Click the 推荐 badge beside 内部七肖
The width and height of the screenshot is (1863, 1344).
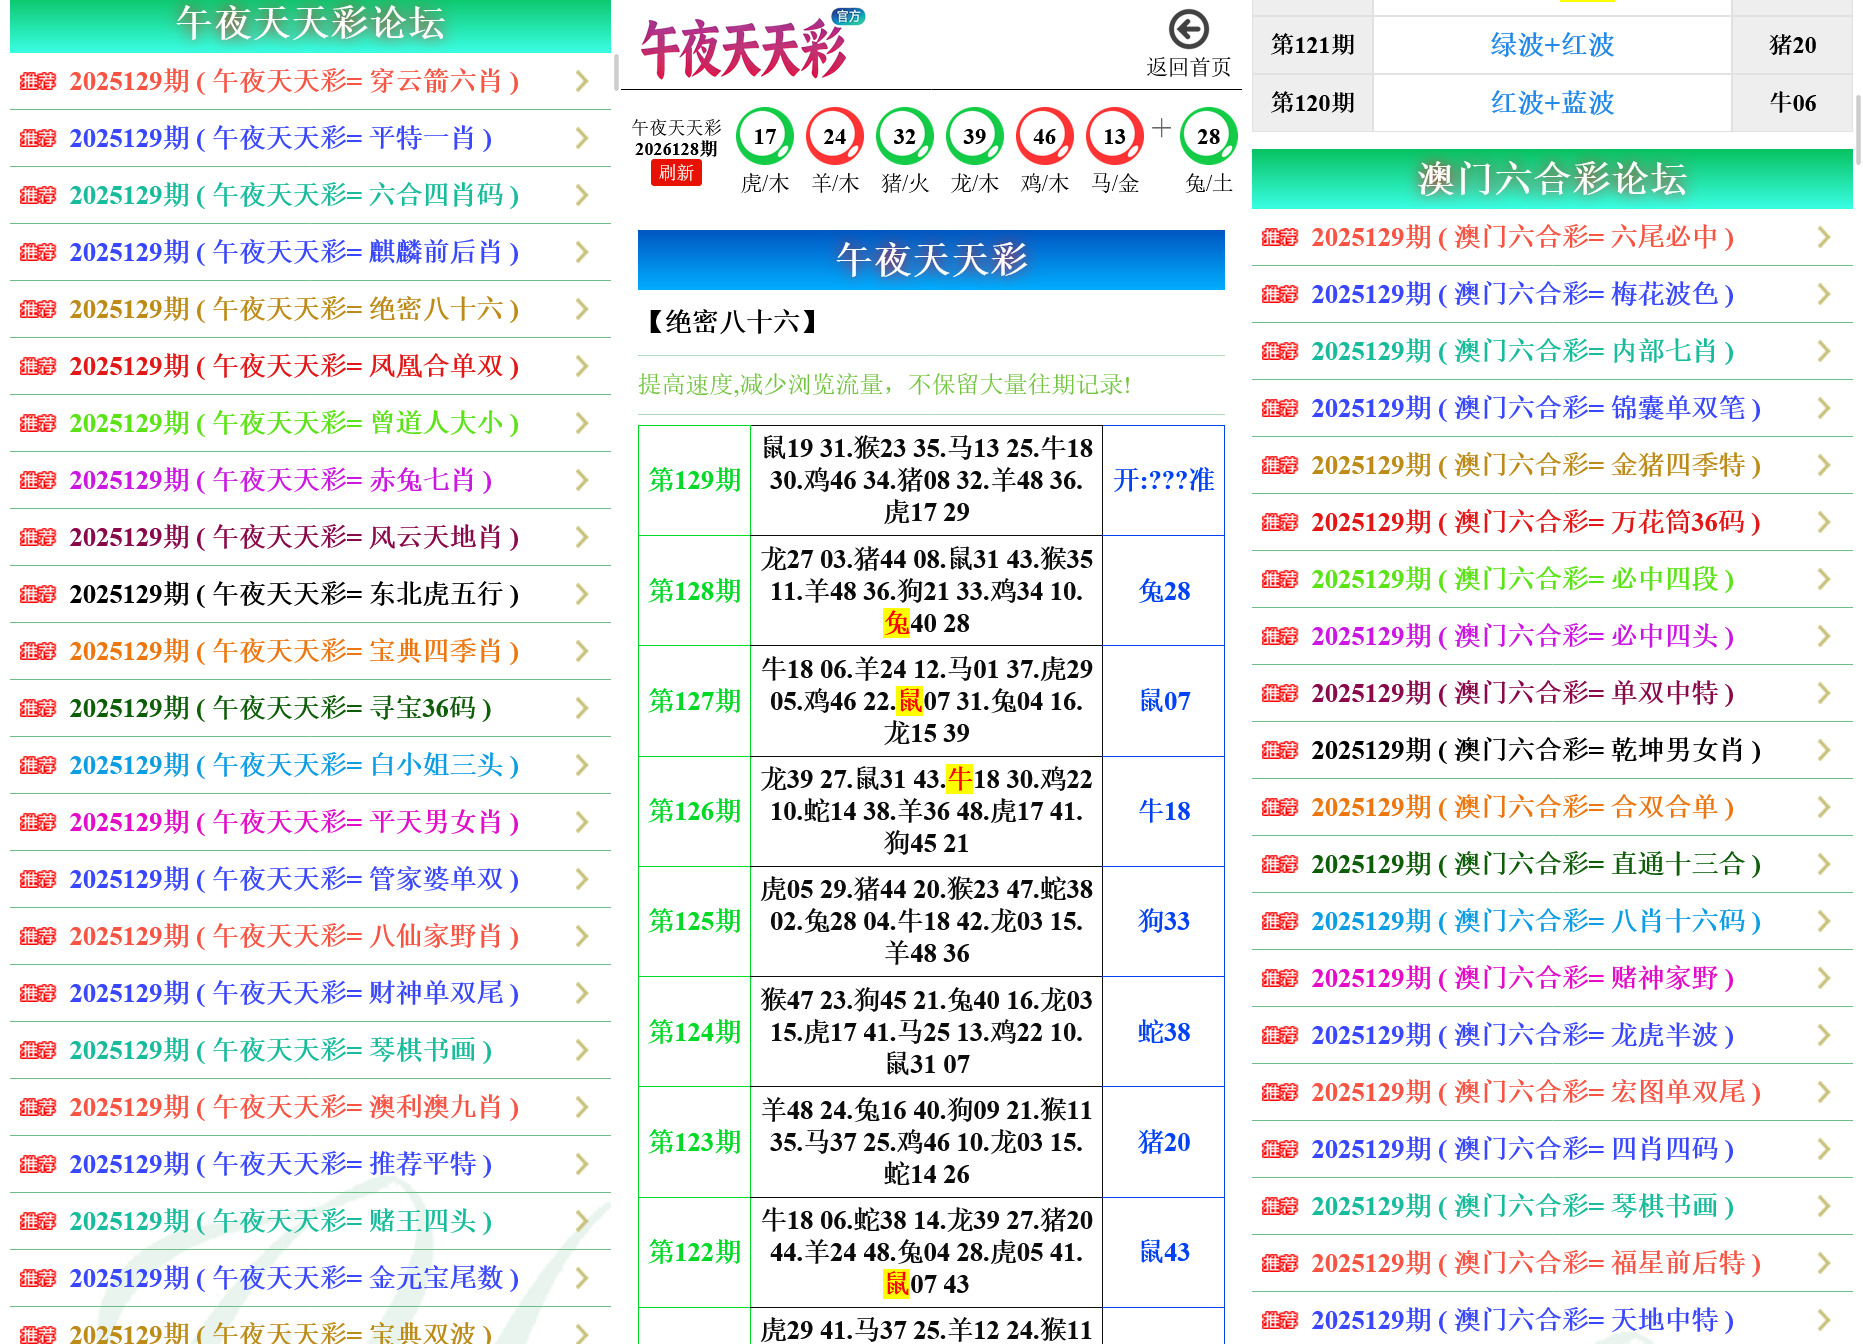pyautogui.click(x=1280, y=351)
